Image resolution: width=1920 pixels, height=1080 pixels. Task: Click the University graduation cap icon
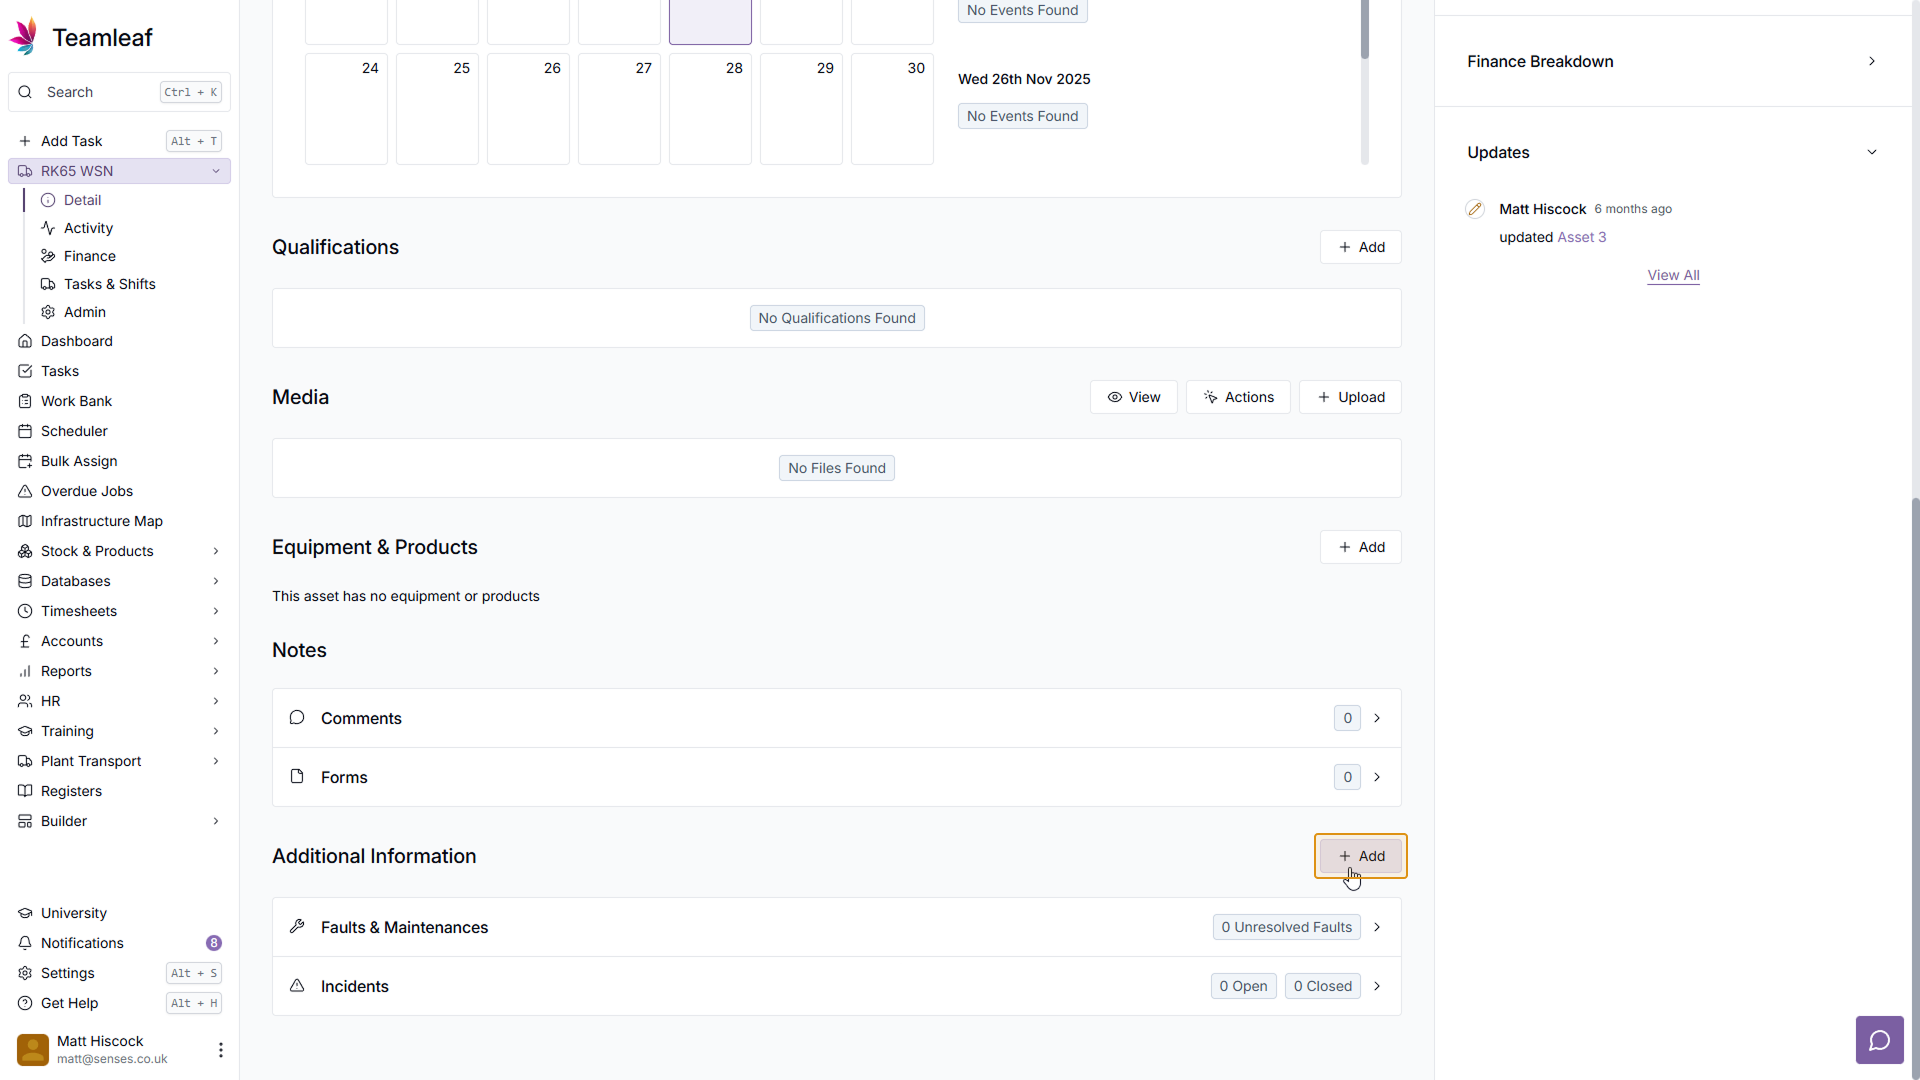25,913
